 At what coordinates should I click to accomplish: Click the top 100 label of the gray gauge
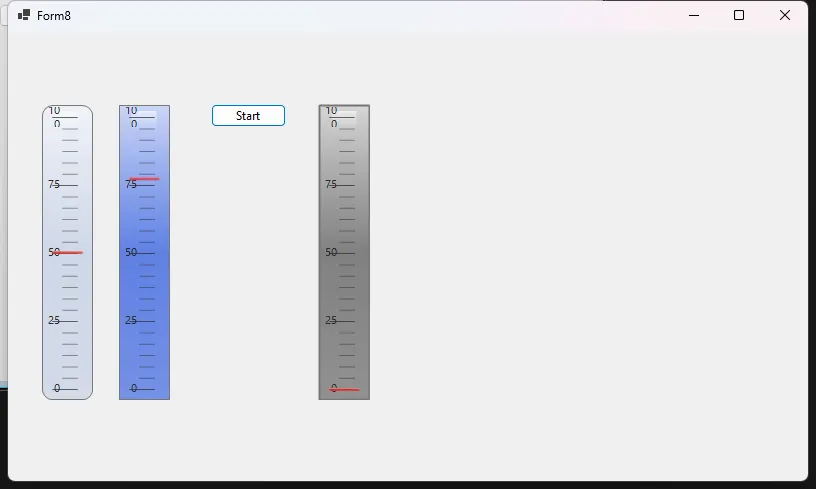coord(332,111)
